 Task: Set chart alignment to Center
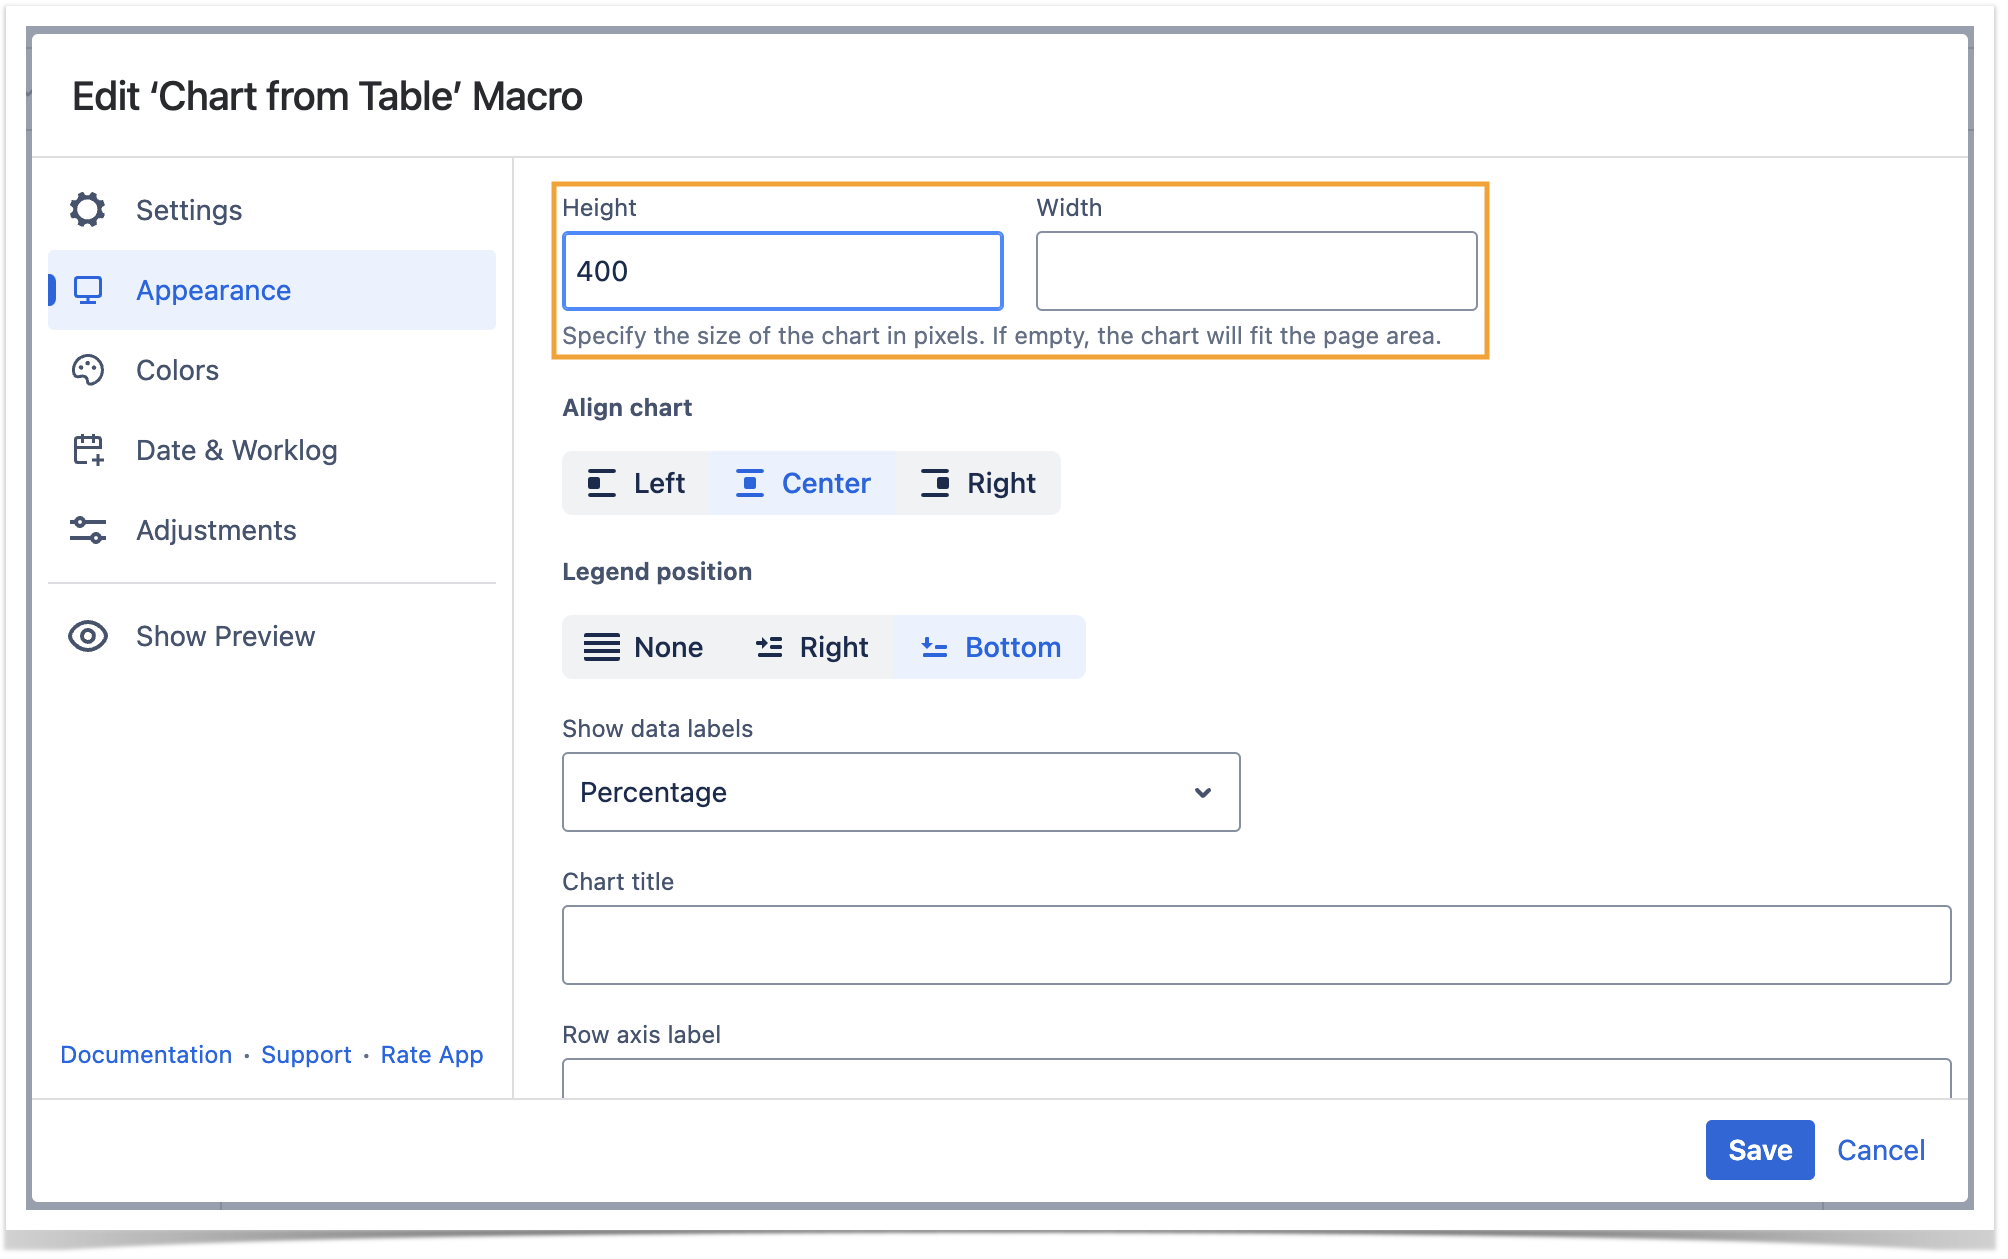(x=803, y=483)
